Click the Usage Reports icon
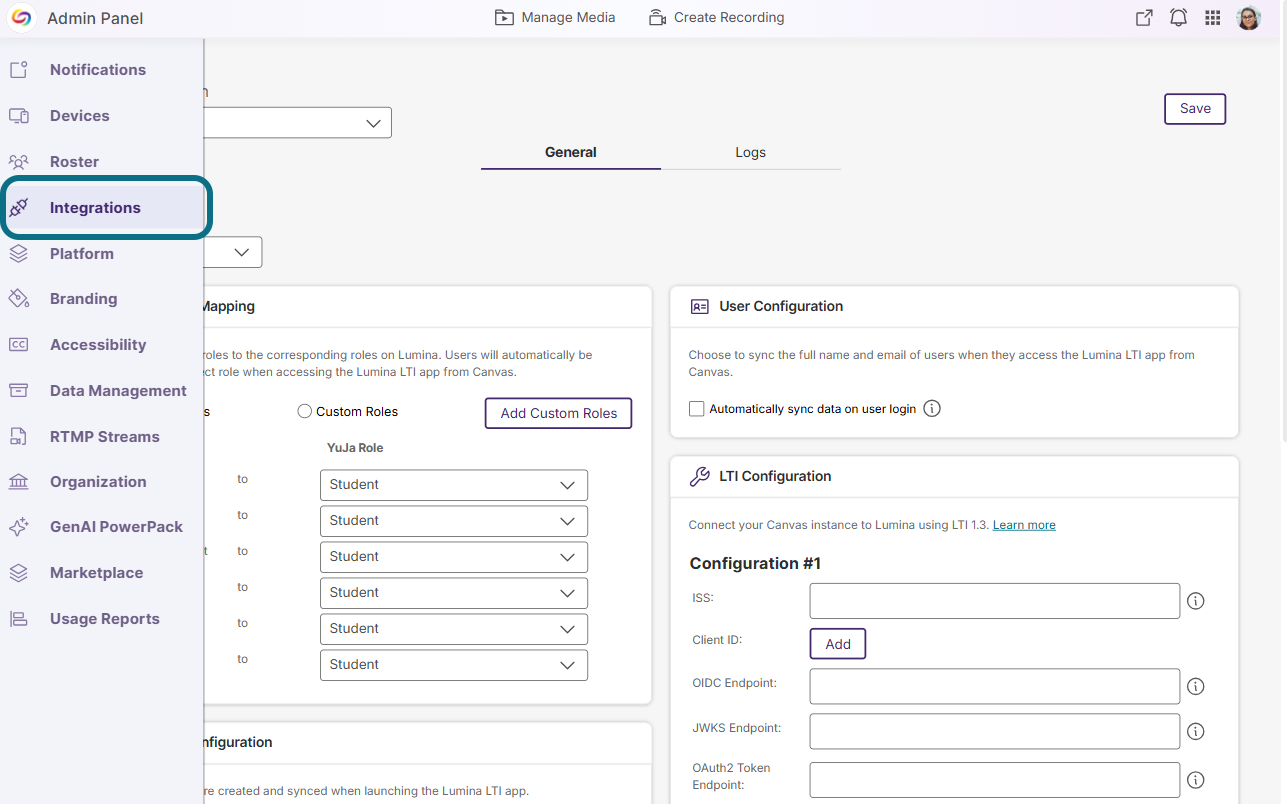Viewport: 1287px width, 804px height. coord(18,619)
